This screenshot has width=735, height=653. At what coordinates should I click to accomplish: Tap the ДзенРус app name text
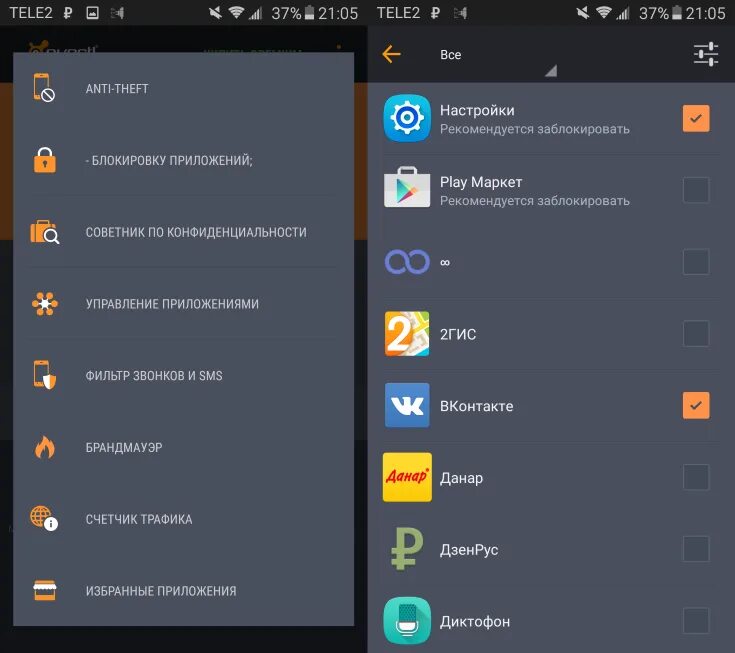point(469,549)
